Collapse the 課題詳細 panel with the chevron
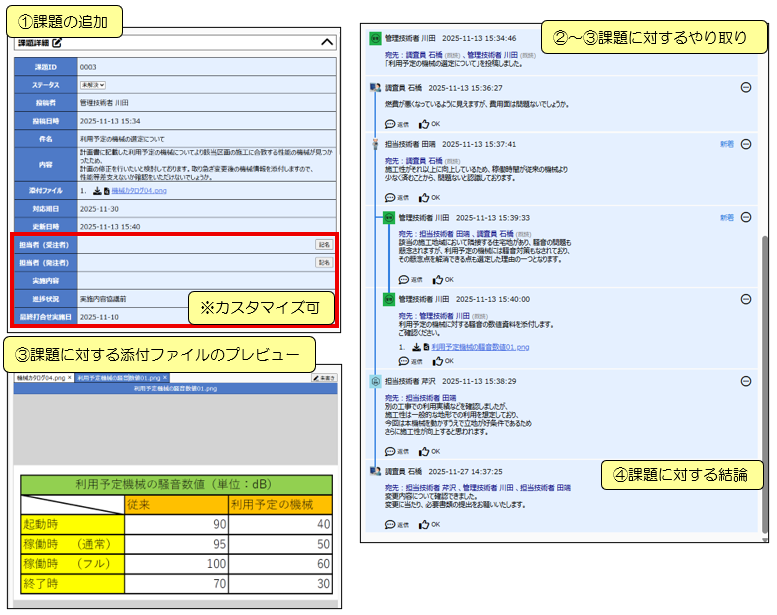The height and width of the screenshot is (615, 777). coord(326,43)
